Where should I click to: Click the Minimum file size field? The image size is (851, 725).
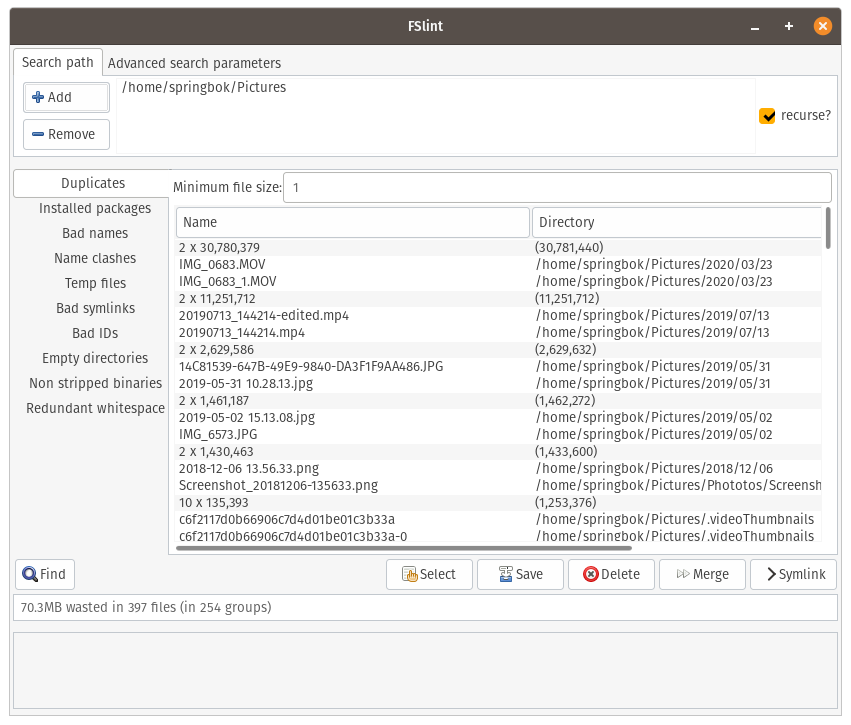(557, 187)
